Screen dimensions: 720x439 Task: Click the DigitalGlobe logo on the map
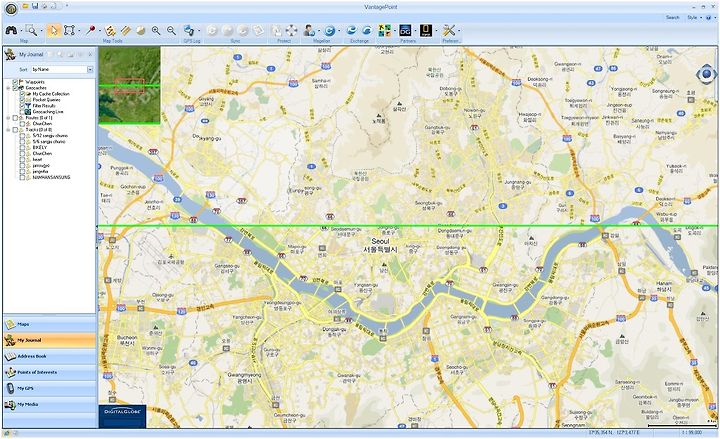(122, 416)
